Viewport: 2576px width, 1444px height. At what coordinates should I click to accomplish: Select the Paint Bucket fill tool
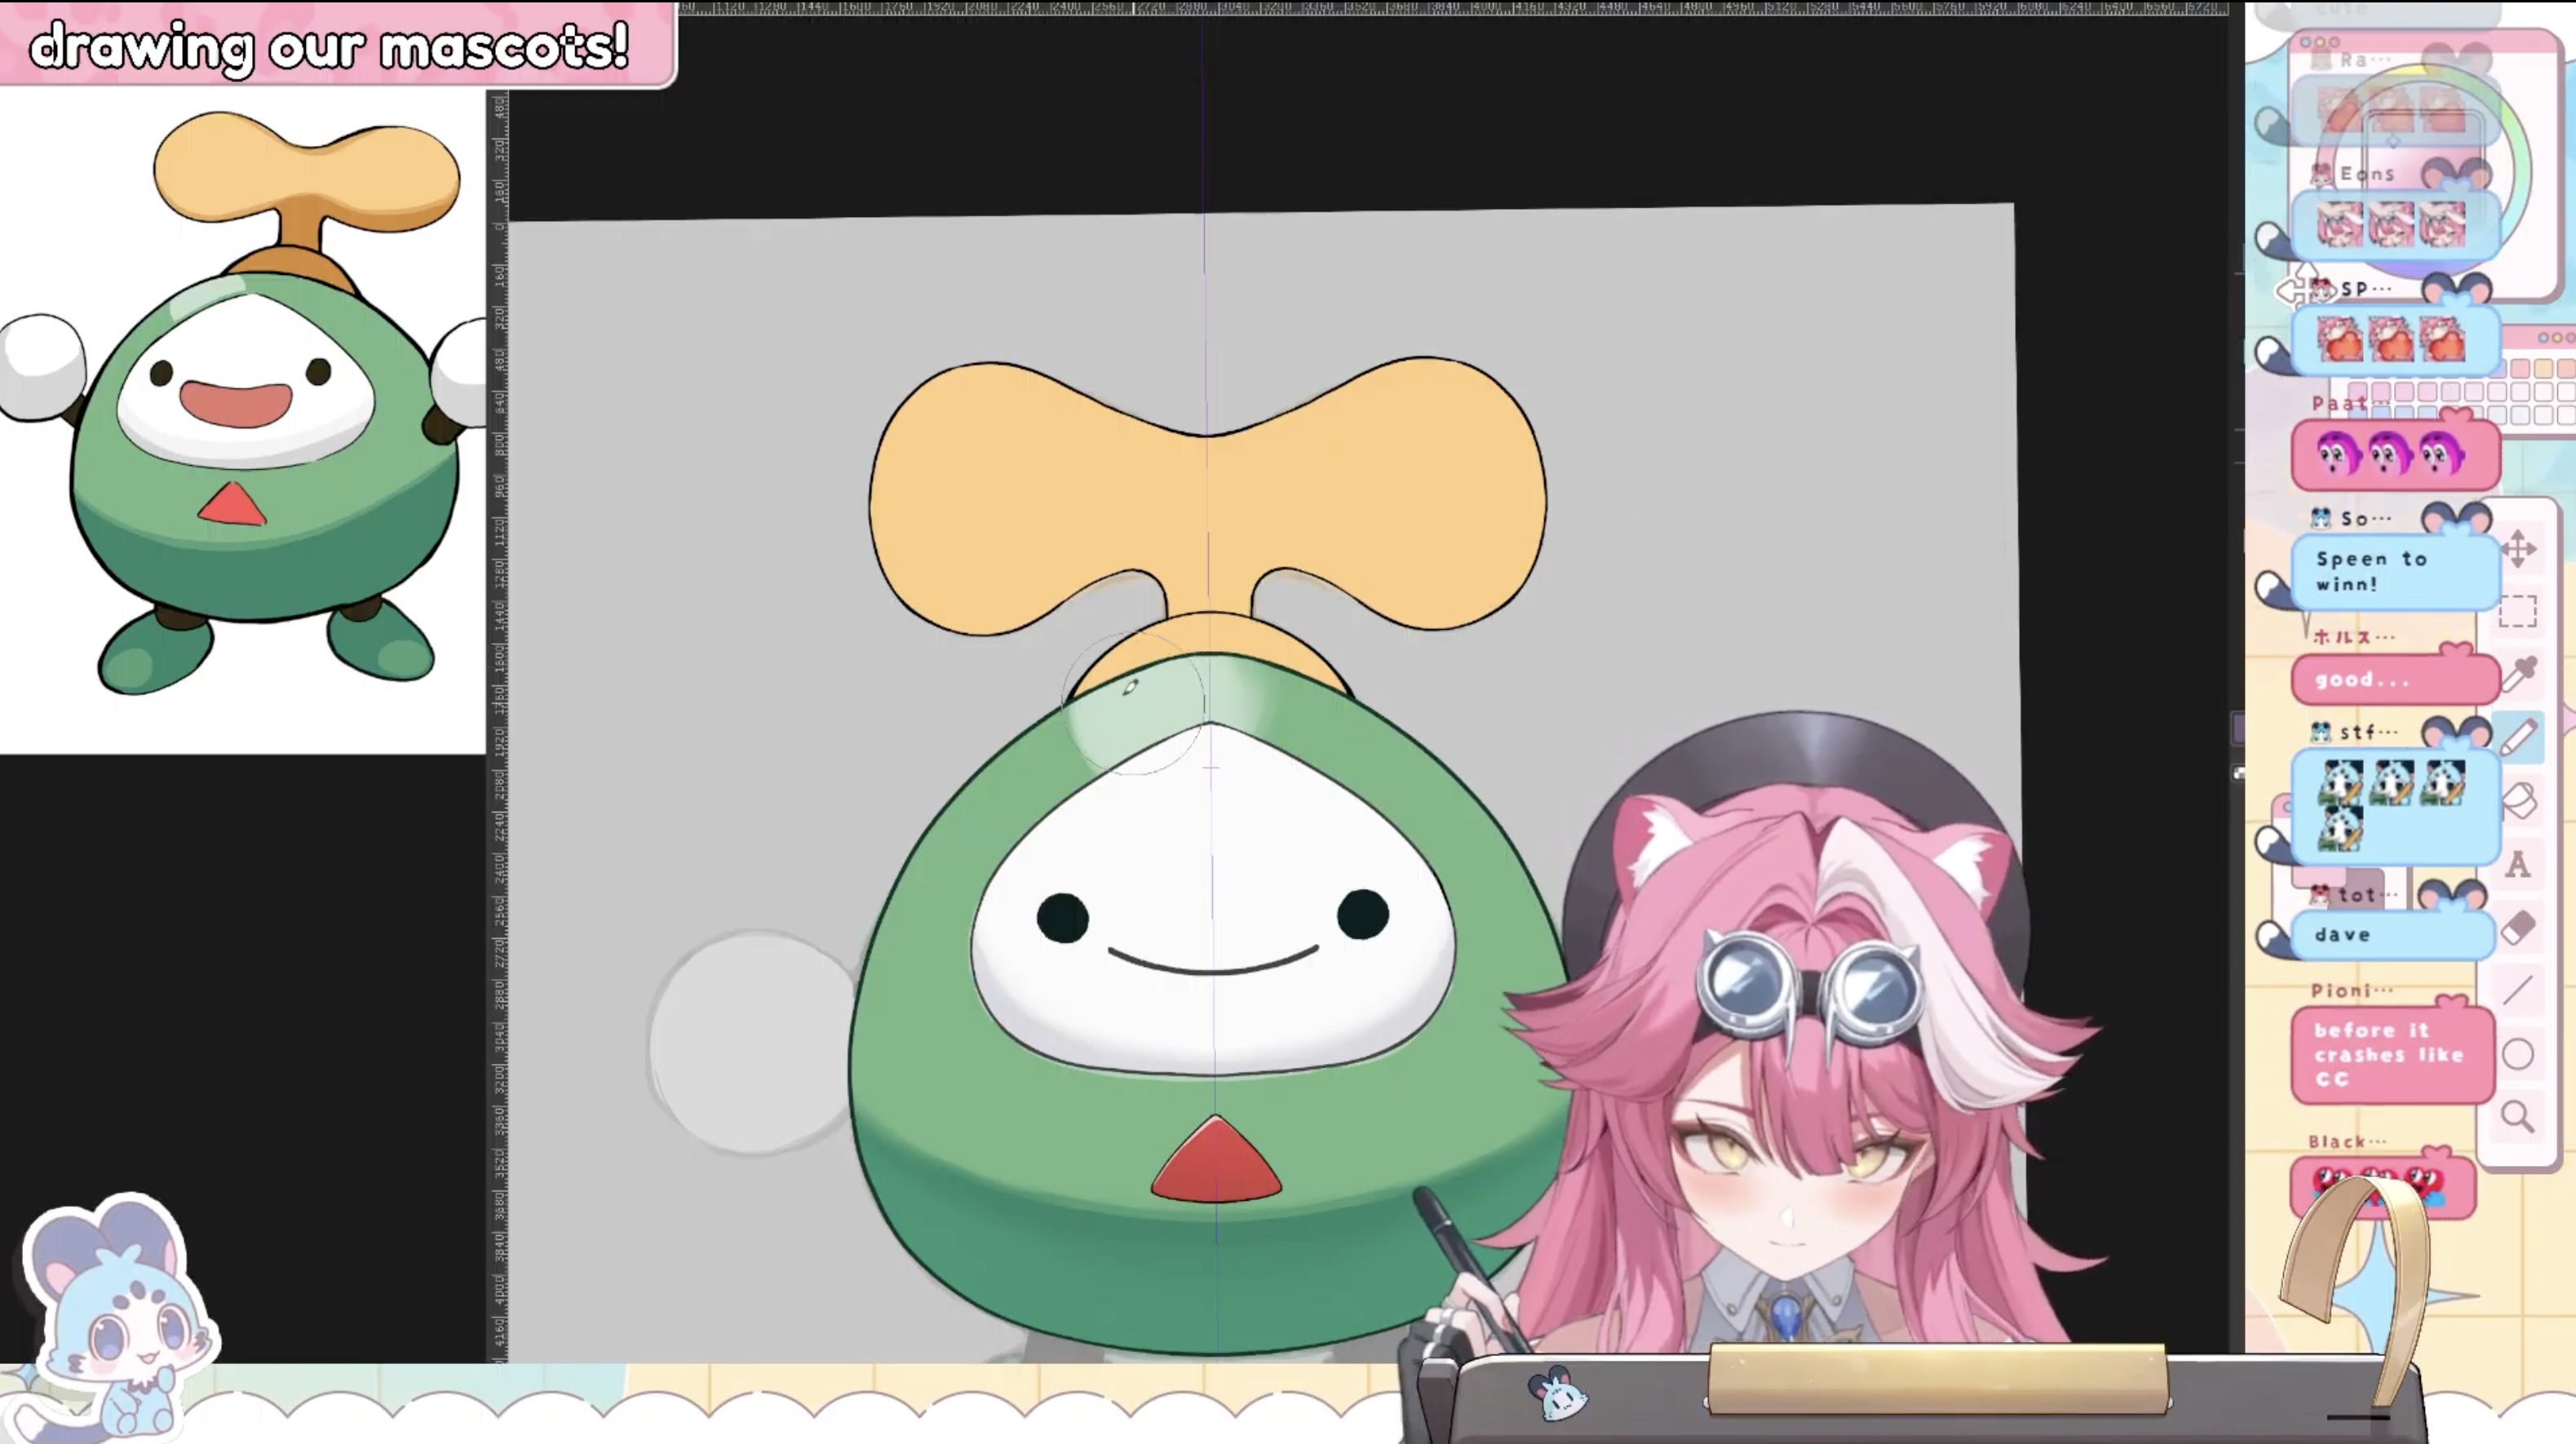click(2518, 800)
